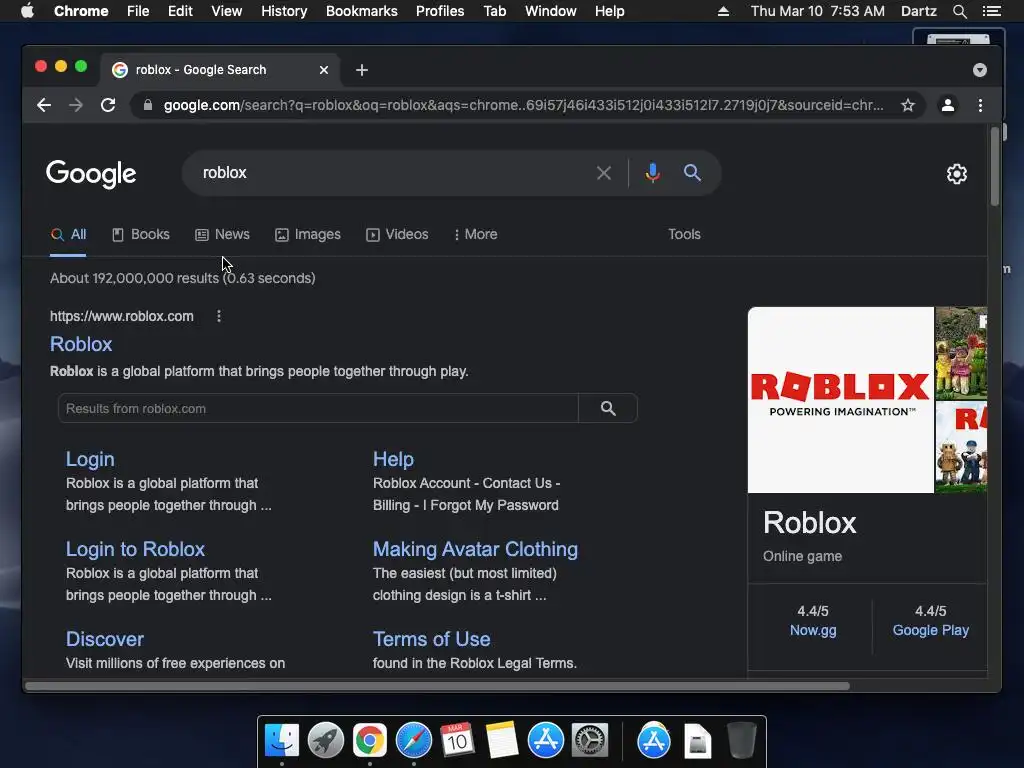Go to the Google logo homepage
Viewport: 1024px width, 768px height.
[91, 174]
